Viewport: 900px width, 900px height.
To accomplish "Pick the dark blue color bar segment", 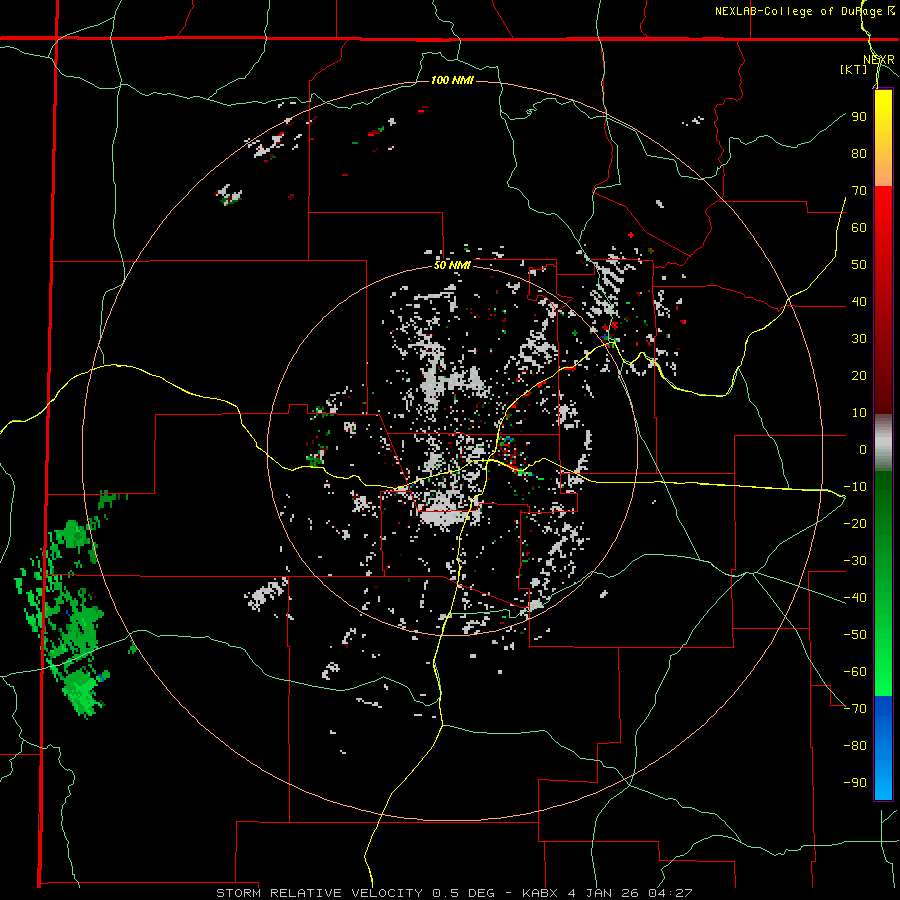I will coord(883,715).
